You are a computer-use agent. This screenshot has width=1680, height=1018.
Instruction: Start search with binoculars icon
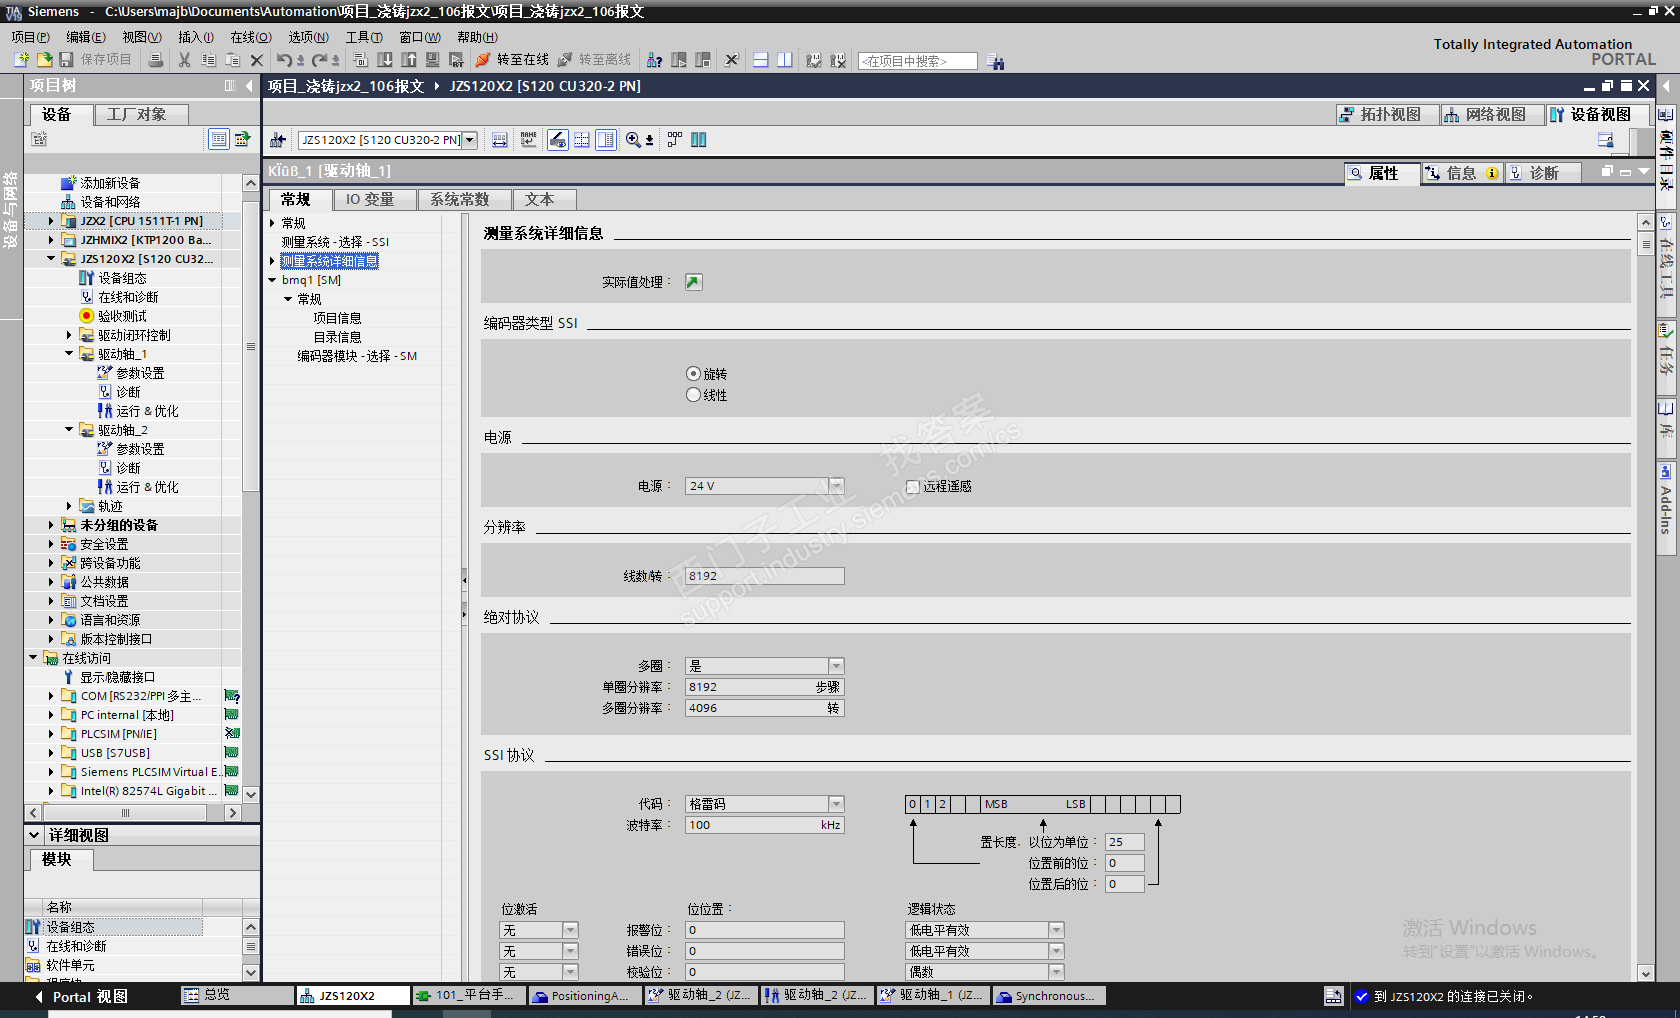(996, 61)
